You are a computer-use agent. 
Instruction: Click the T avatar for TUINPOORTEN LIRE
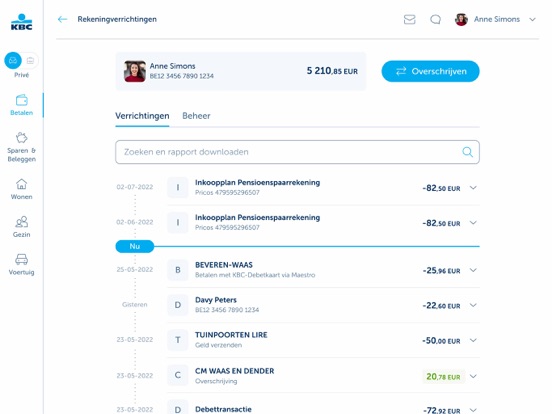[178, 340]
